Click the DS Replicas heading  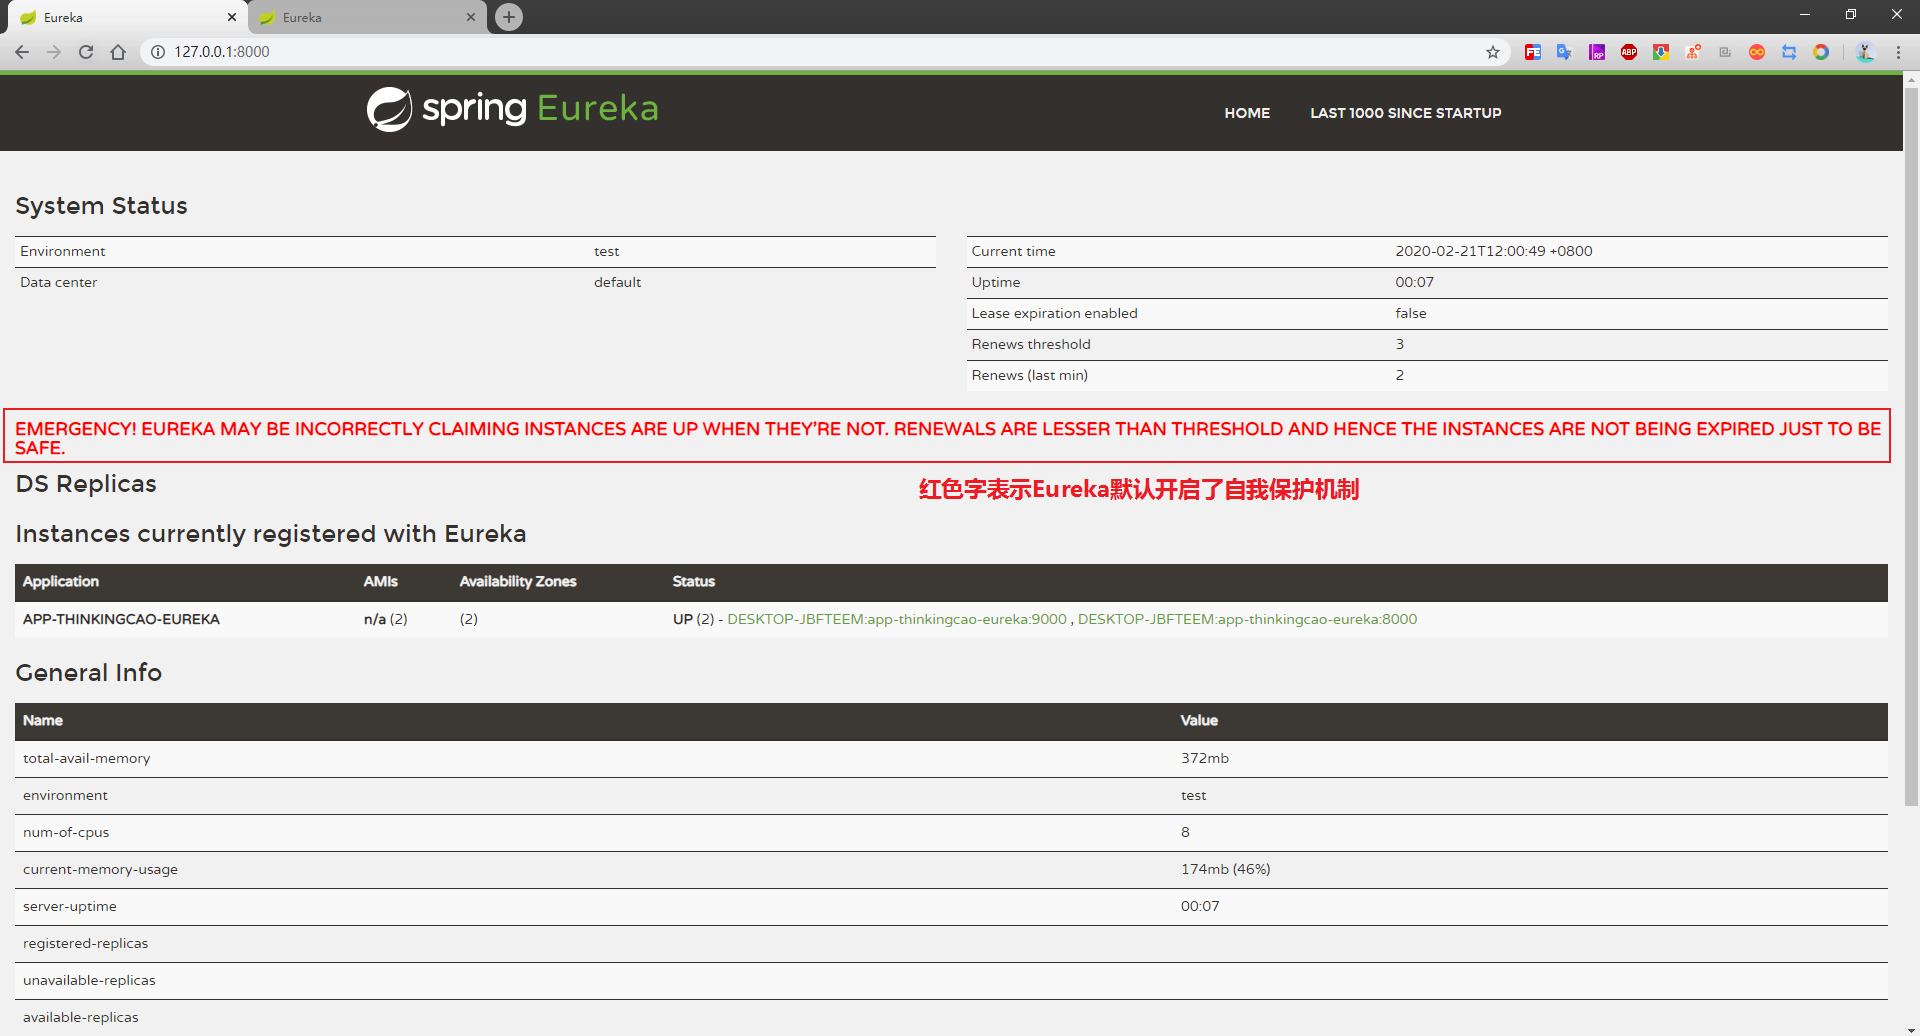point(86,484)
